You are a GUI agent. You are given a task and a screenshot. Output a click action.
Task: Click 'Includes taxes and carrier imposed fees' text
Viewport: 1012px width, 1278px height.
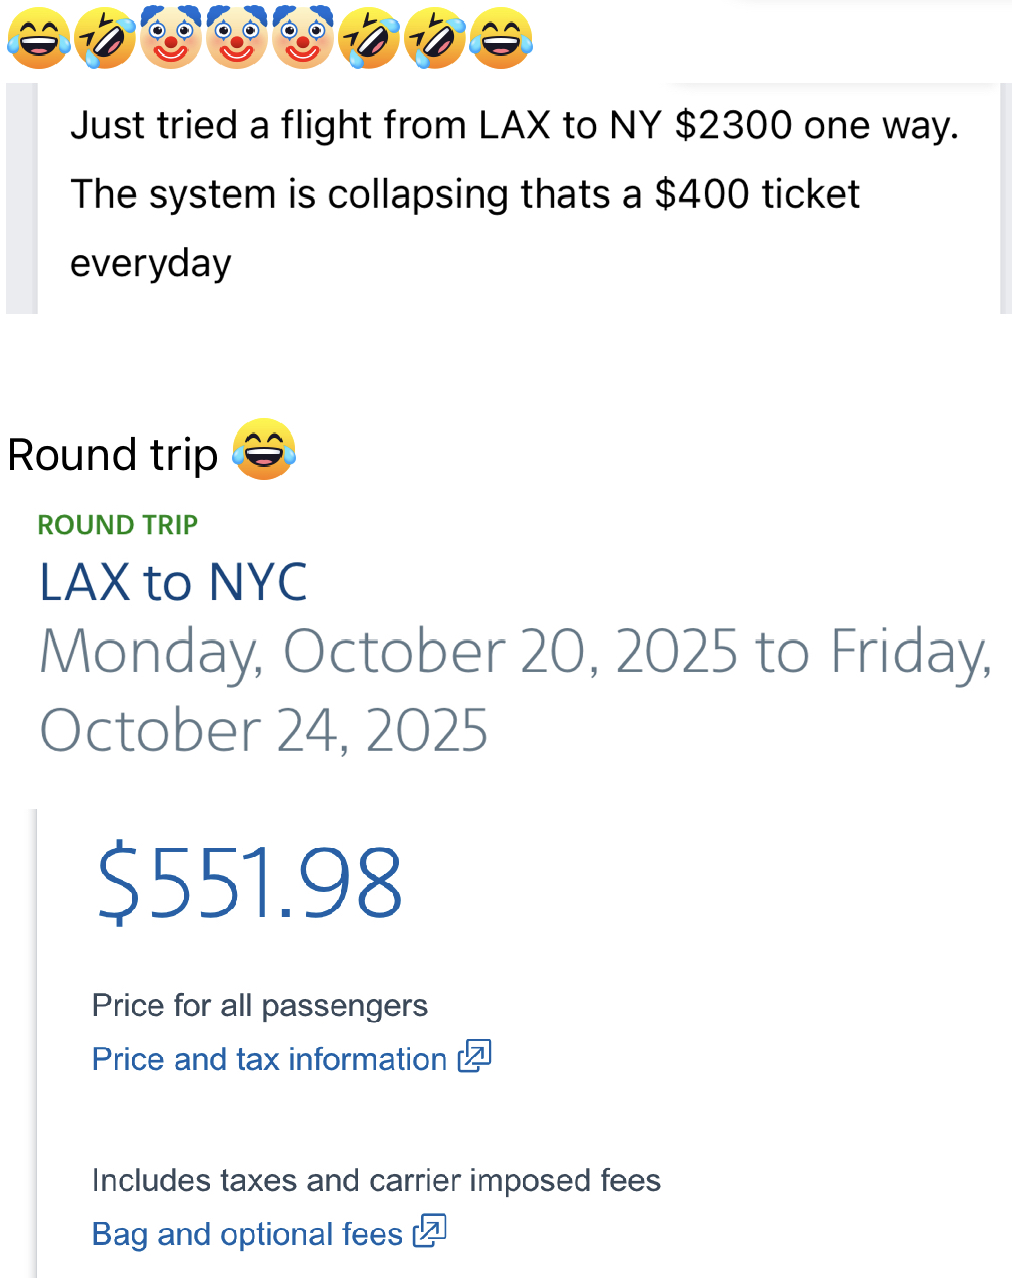point(376,1180)
